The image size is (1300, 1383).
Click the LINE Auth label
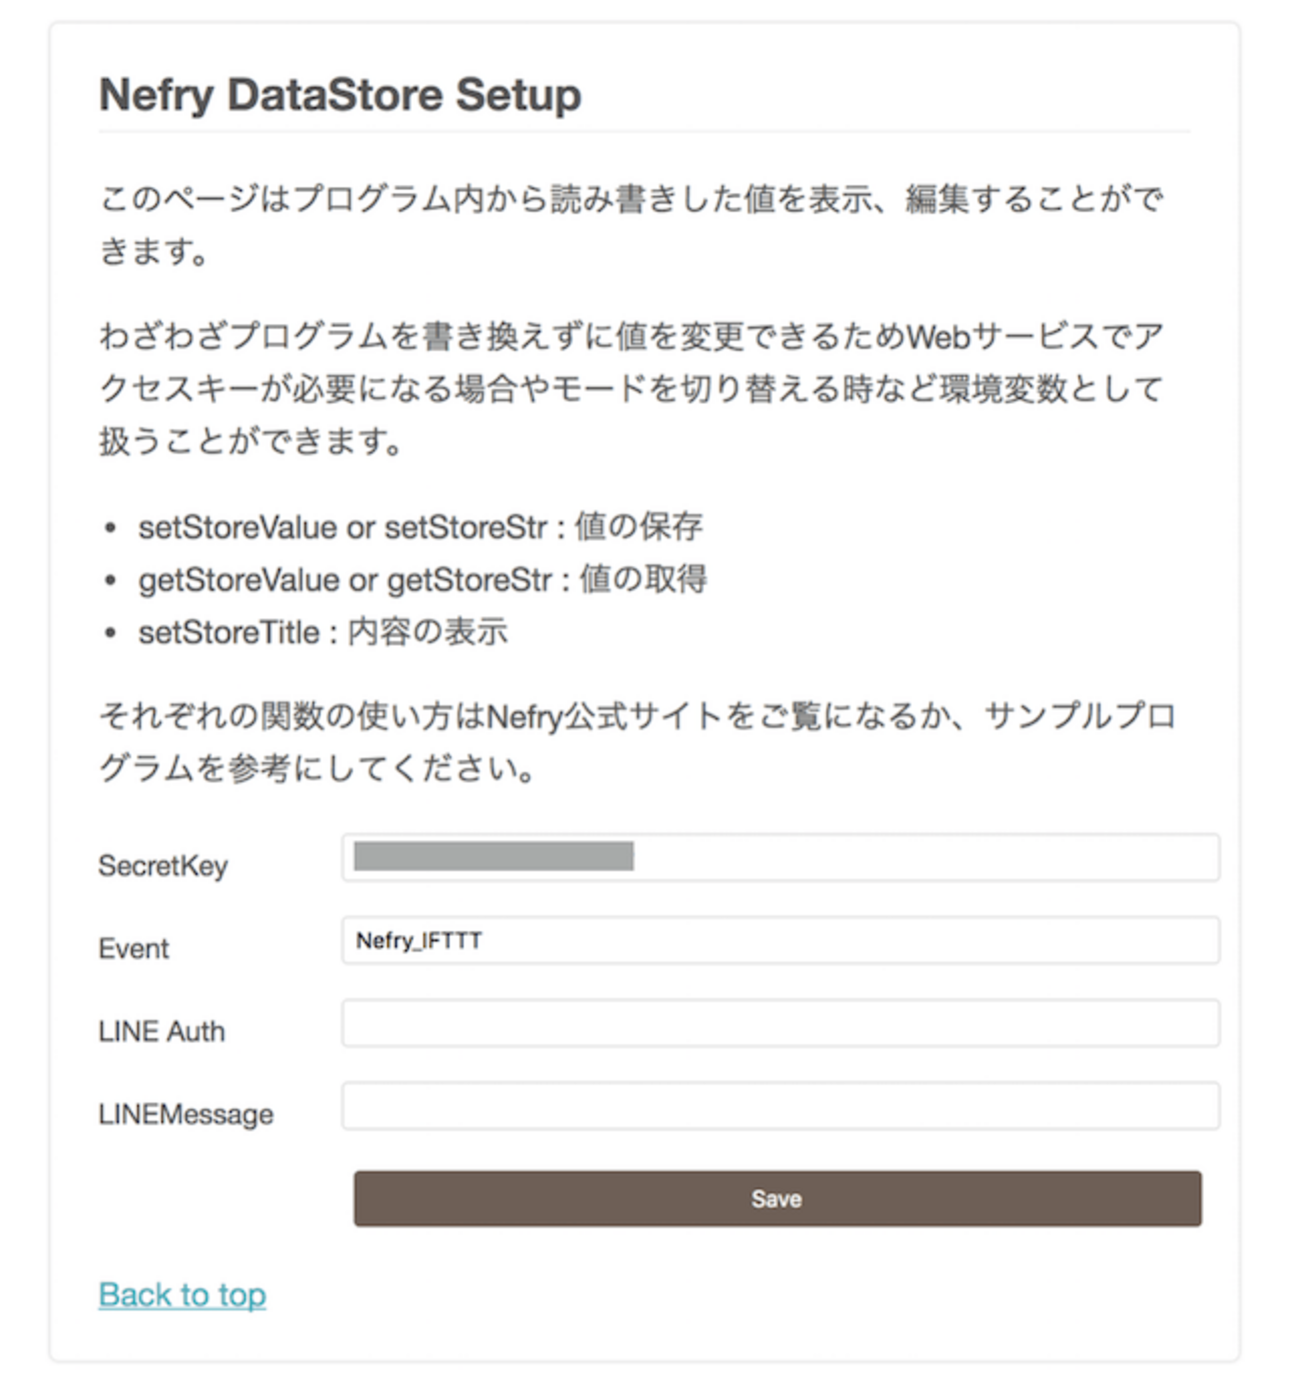point(161,1030)
